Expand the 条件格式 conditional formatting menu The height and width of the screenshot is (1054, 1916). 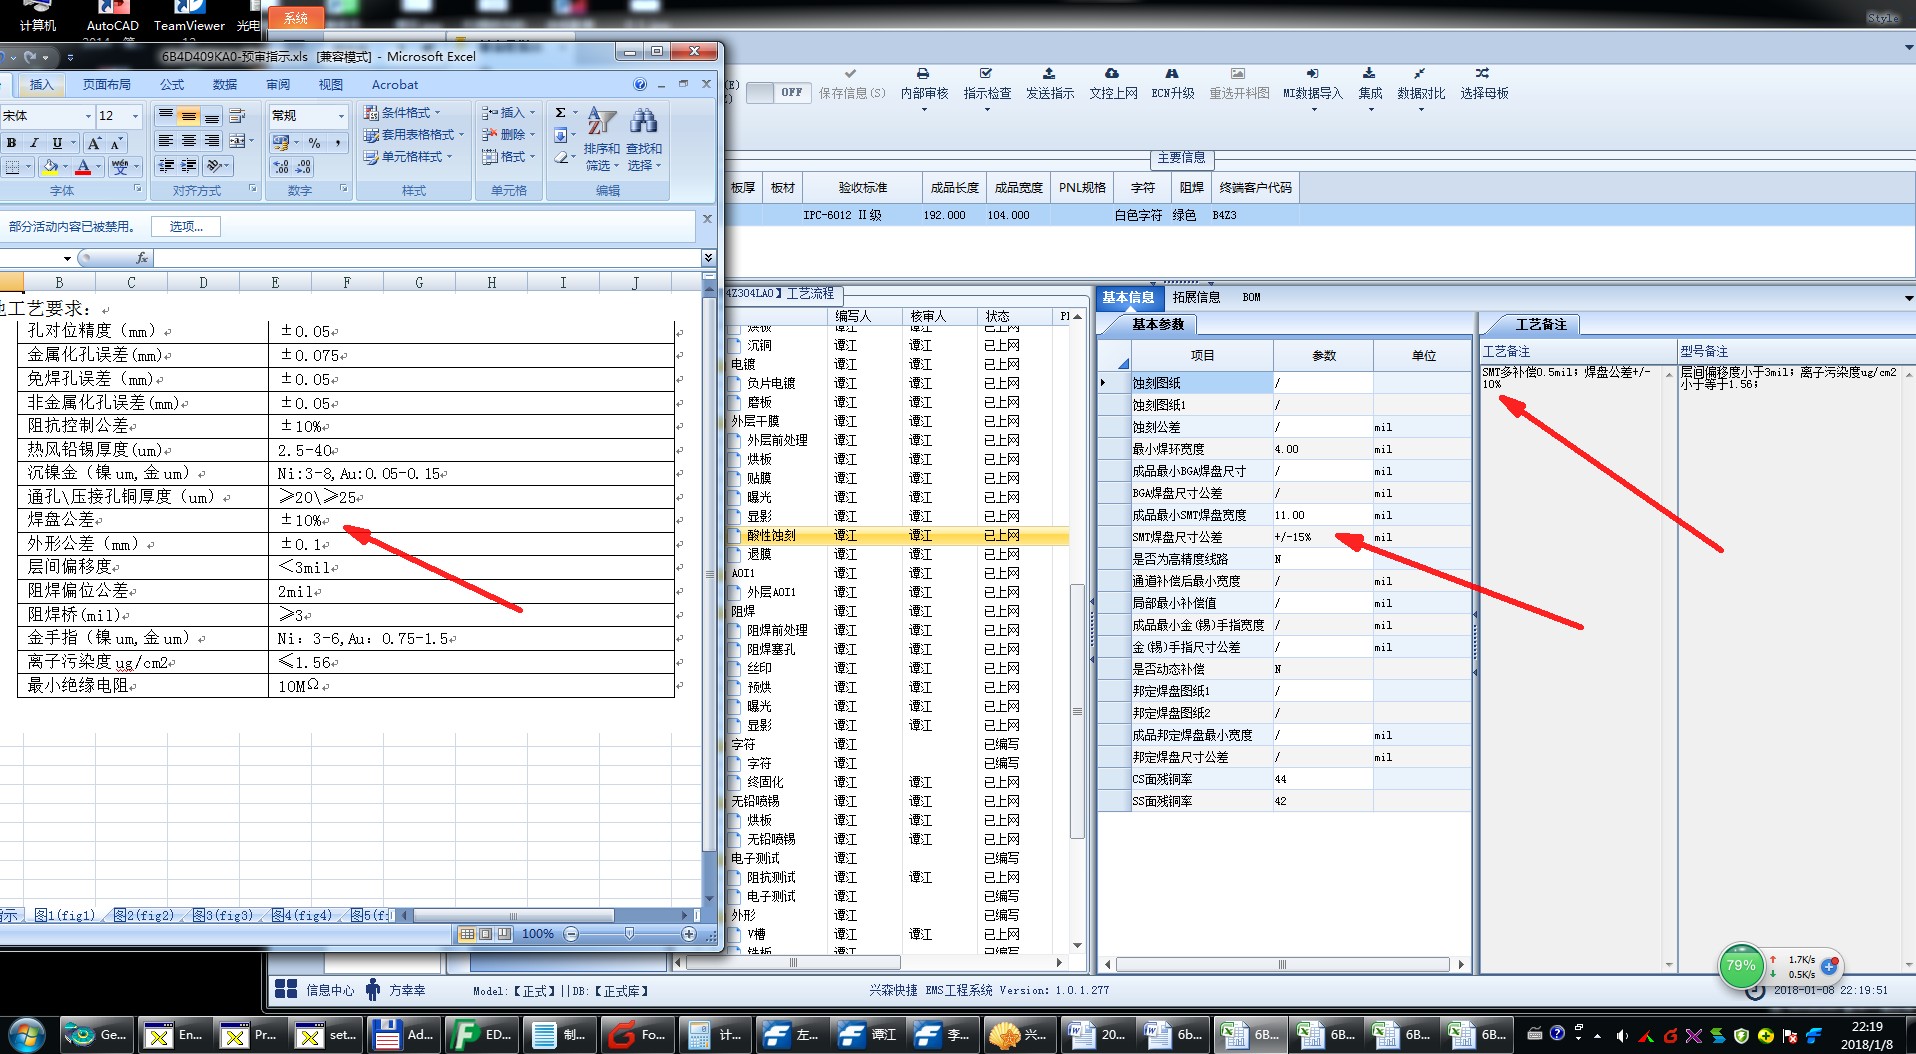point(402,113)
